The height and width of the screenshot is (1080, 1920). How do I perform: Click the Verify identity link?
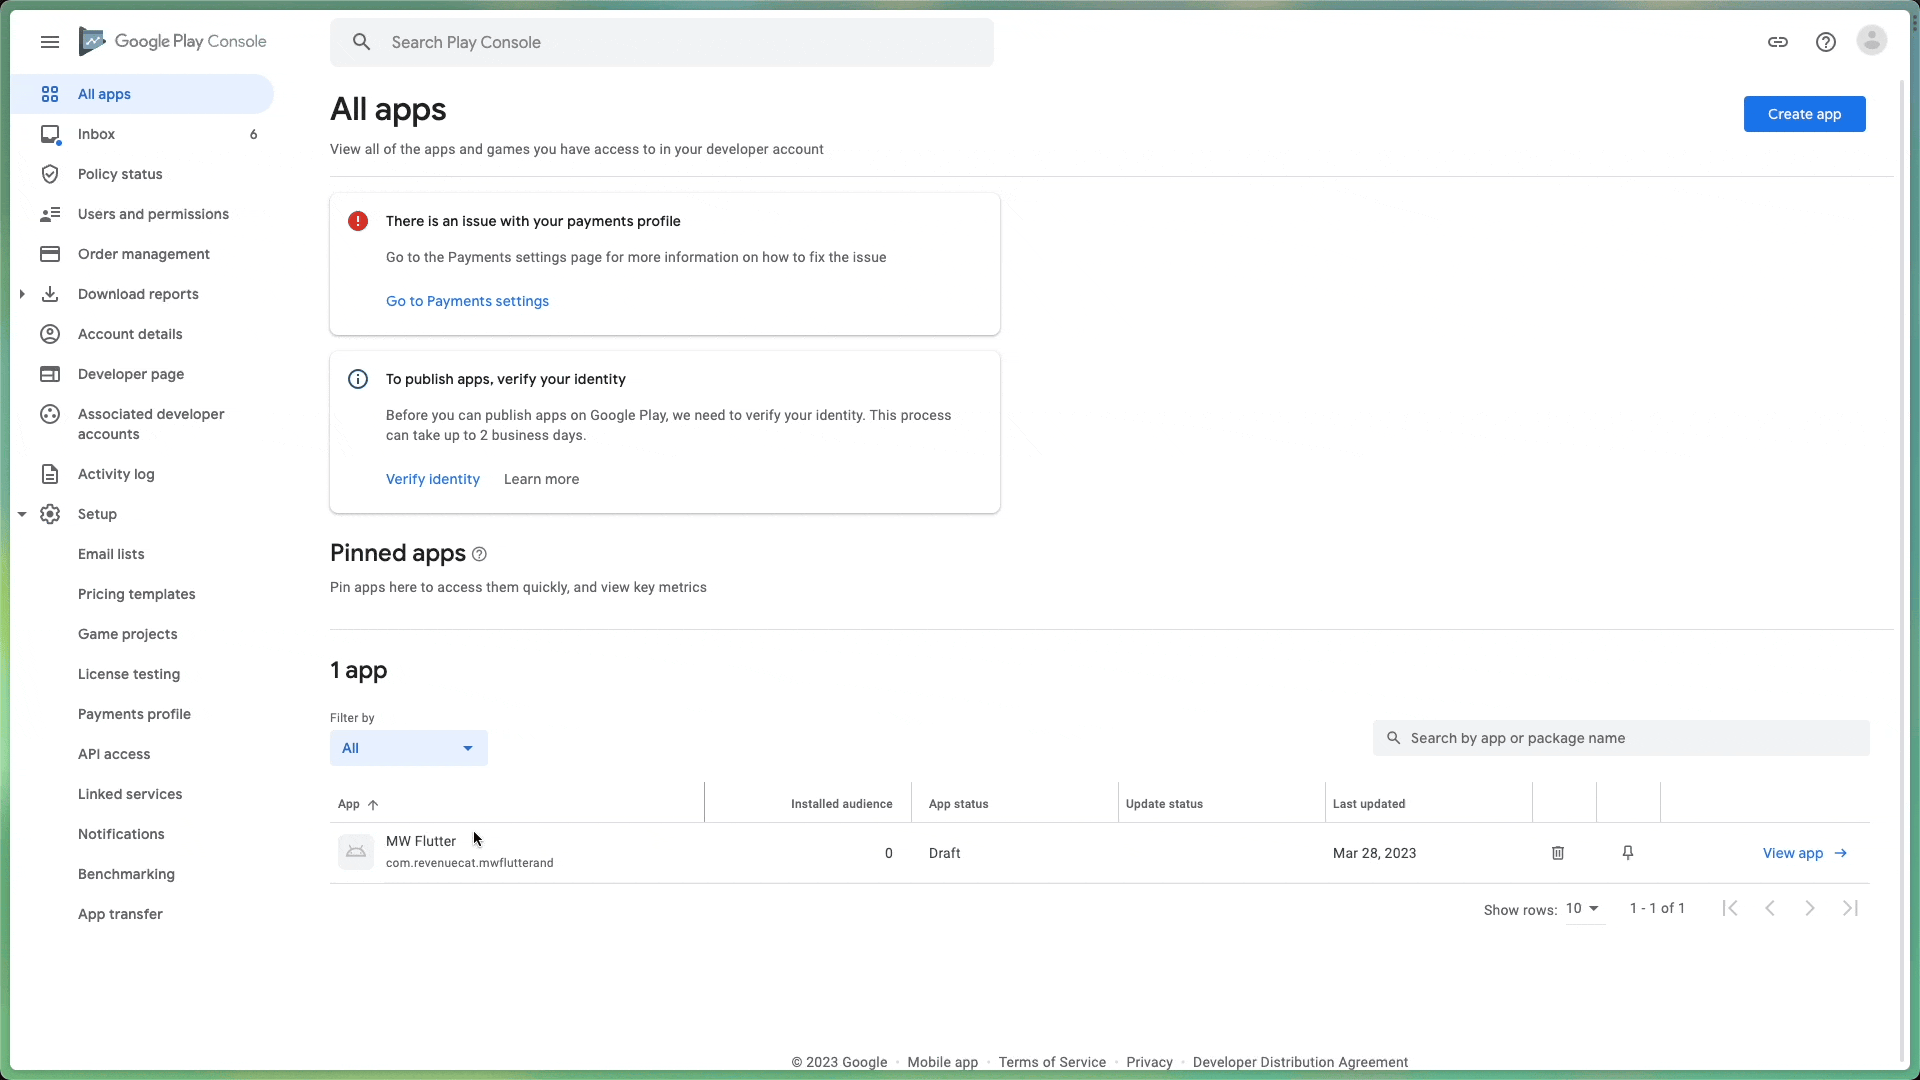point(433,479)
